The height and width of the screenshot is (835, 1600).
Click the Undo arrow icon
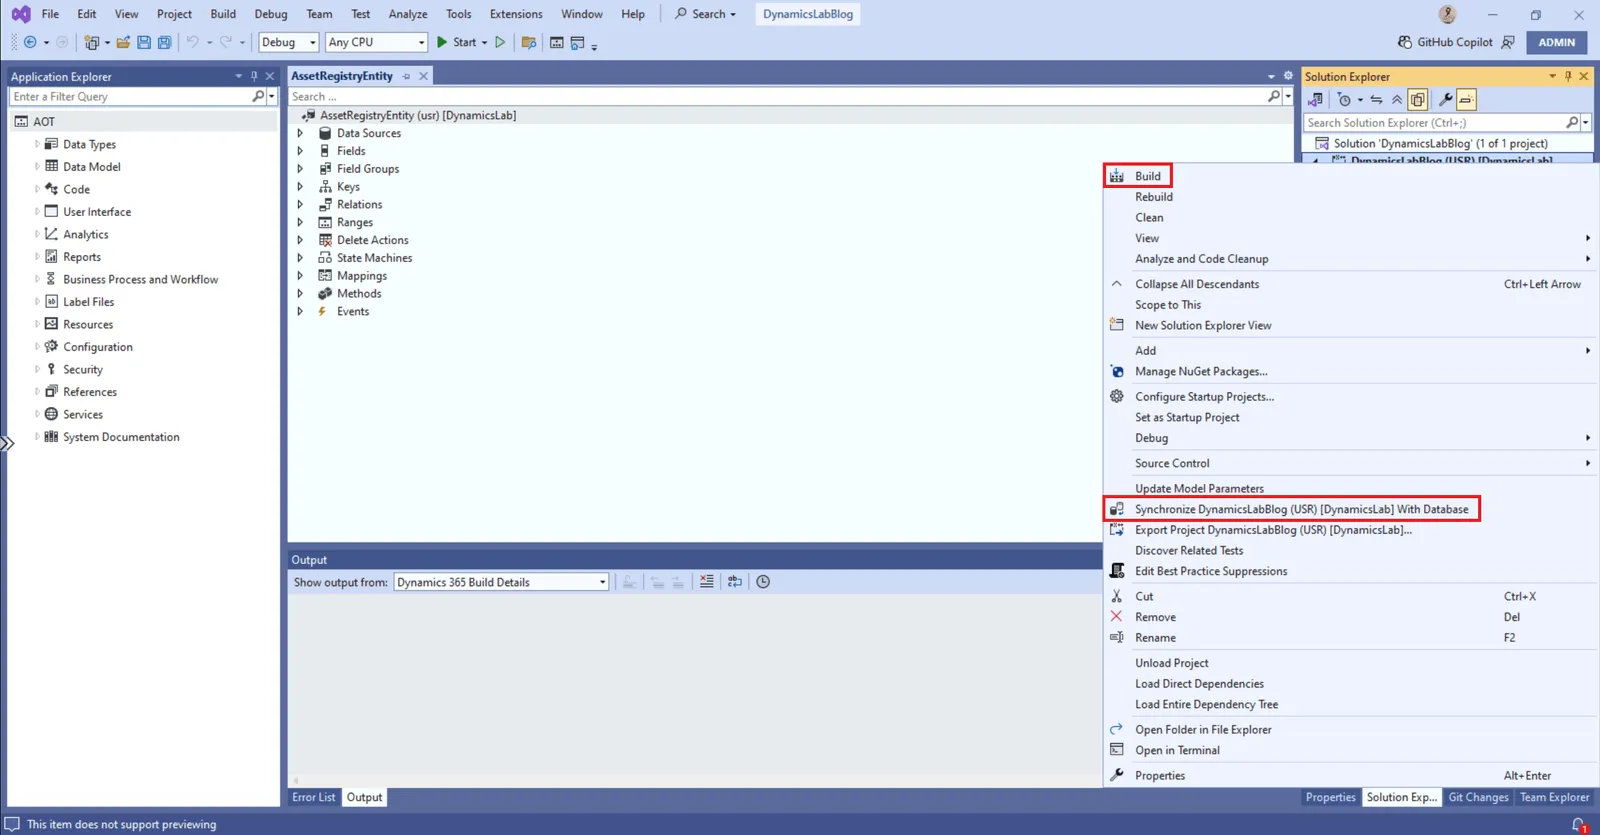[x=192, y=42]
